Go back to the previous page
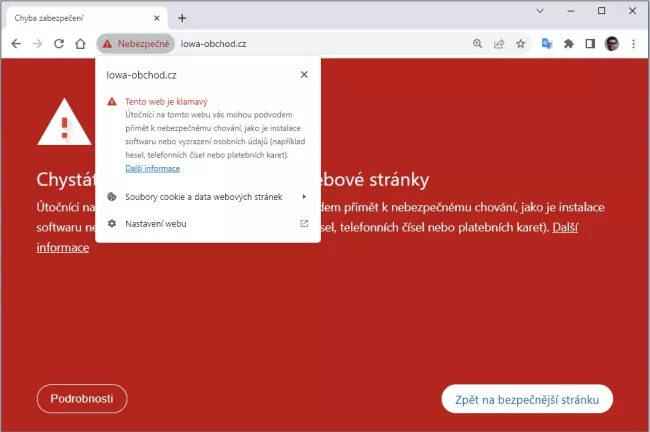This screenshot has width=650, height=432. 16,44
